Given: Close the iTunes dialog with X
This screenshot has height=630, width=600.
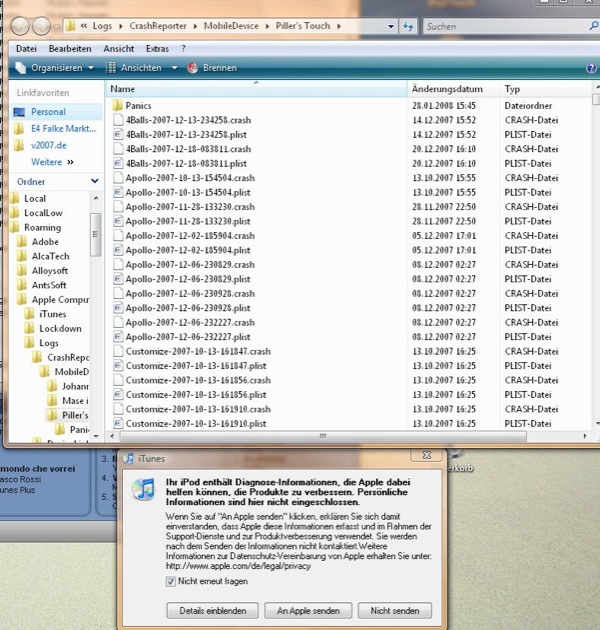Looking at the screenshot, I should (x=426, y=455).
